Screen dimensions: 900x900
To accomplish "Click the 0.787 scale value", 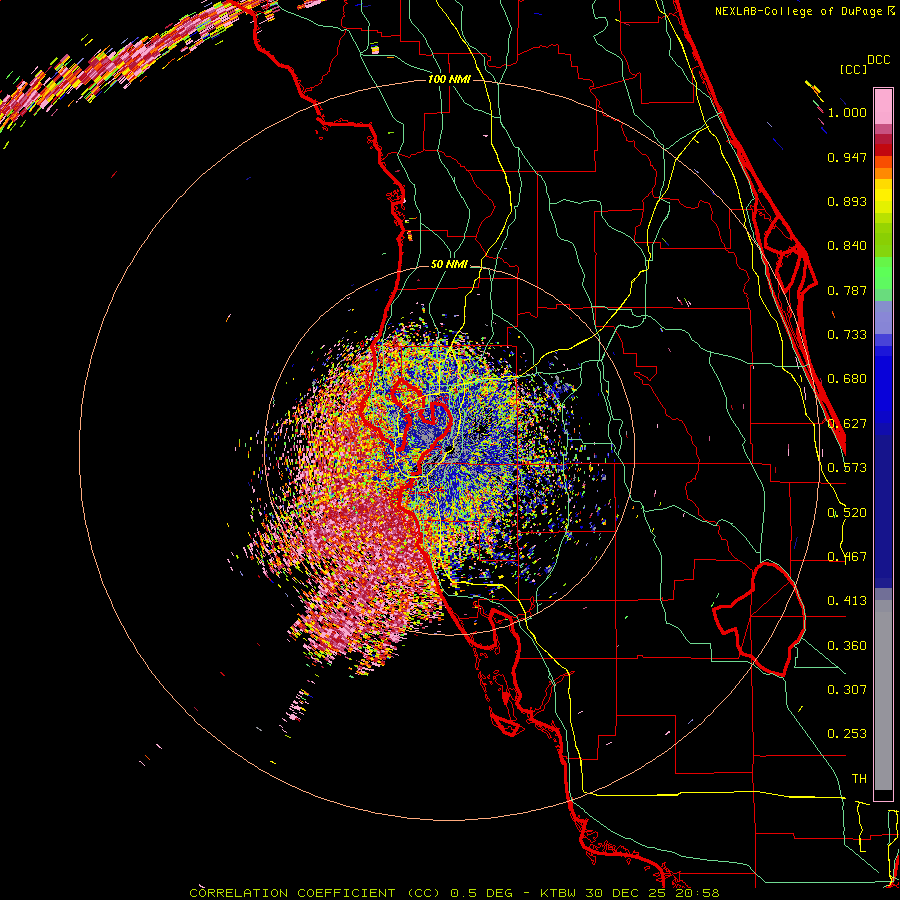I will (847, 290).
